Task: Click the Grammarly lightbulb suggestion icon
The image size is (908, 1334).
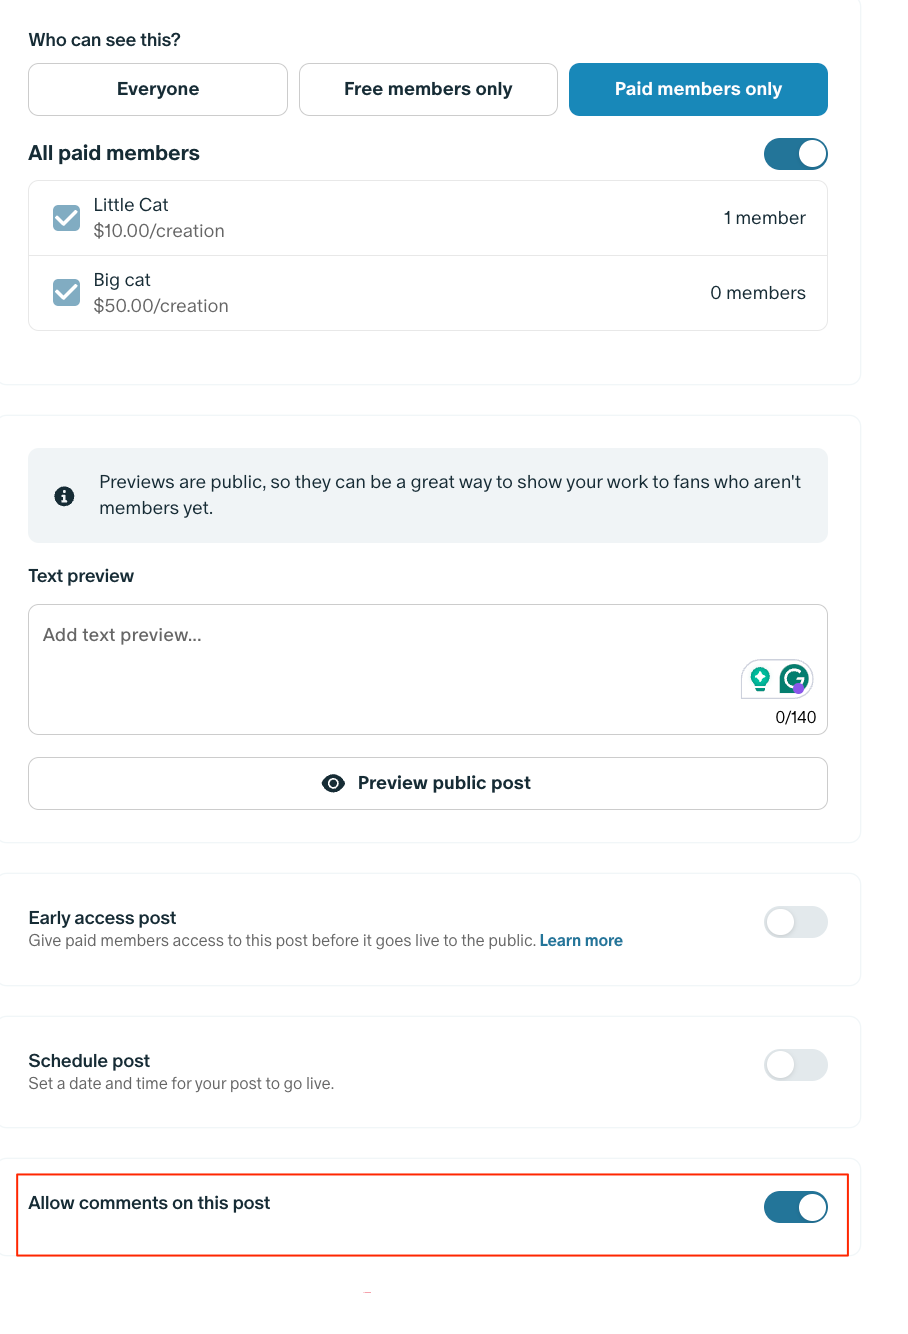Action: pyautogui.click(x=760, y=679)
